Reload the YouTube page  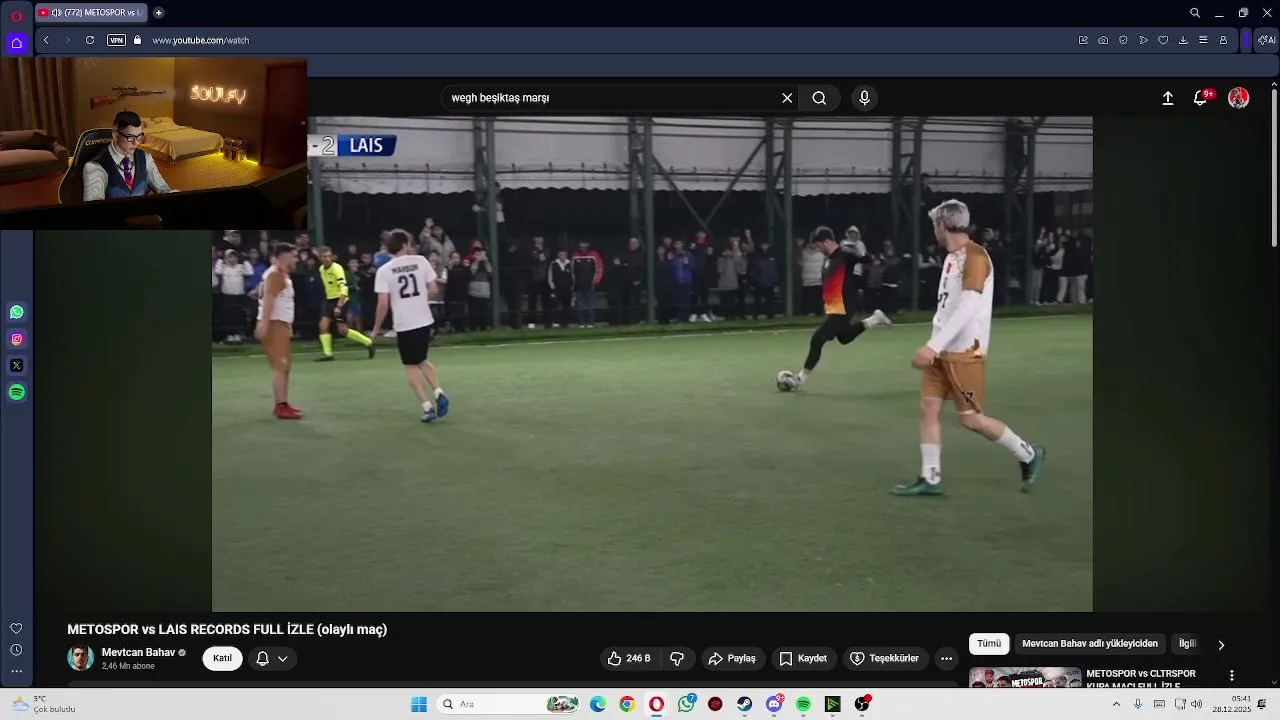pos(90,40)
